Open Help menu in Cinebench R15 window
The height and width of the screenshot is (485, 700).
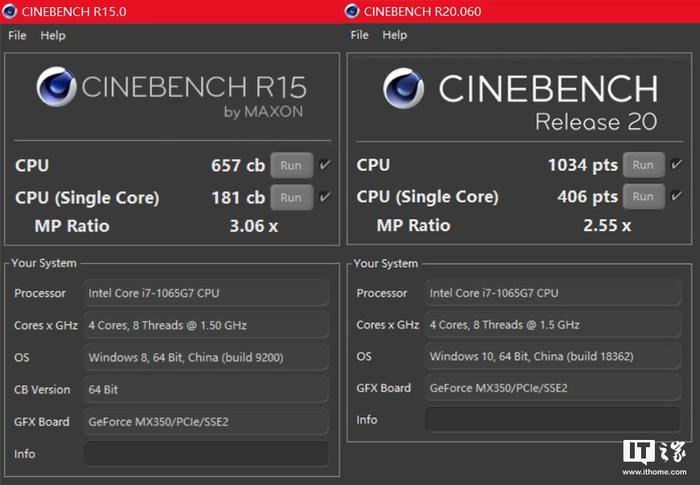tap(53, 35)
